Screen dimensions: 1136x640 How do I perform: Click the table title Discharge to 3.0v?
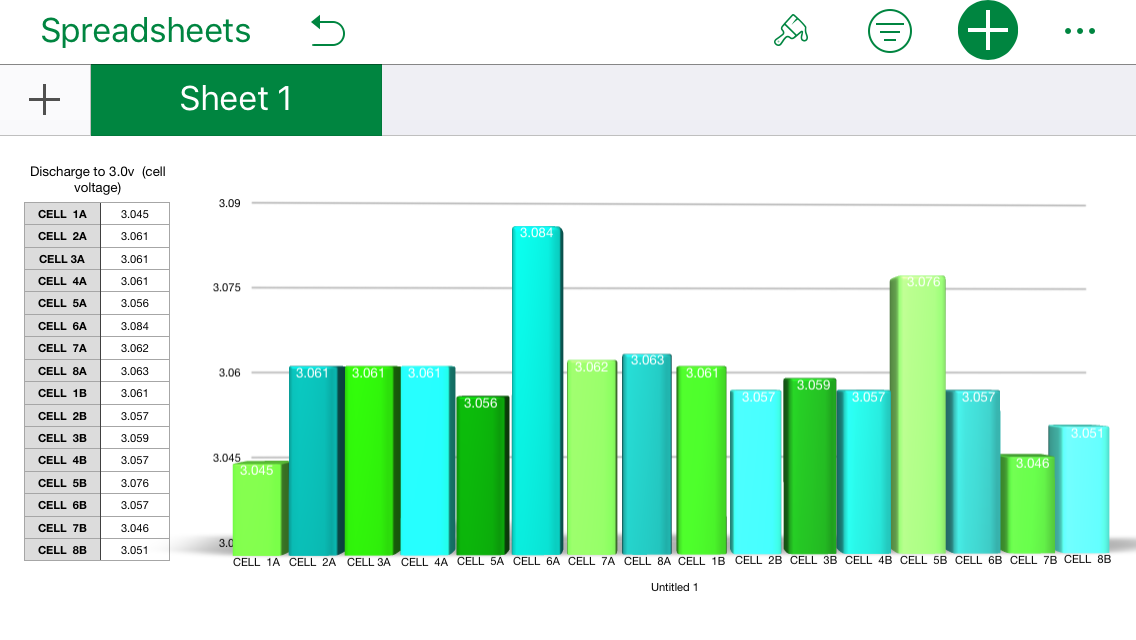click(x=97, y=179)
